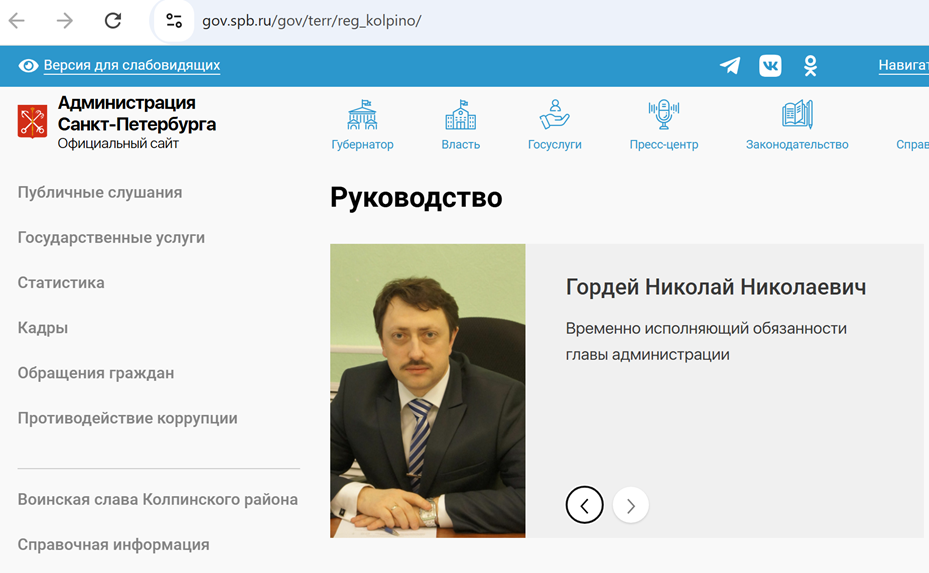This screenshot has height=573, width=929.
Task: Click the administration head's photo
Action: [427, 391]
